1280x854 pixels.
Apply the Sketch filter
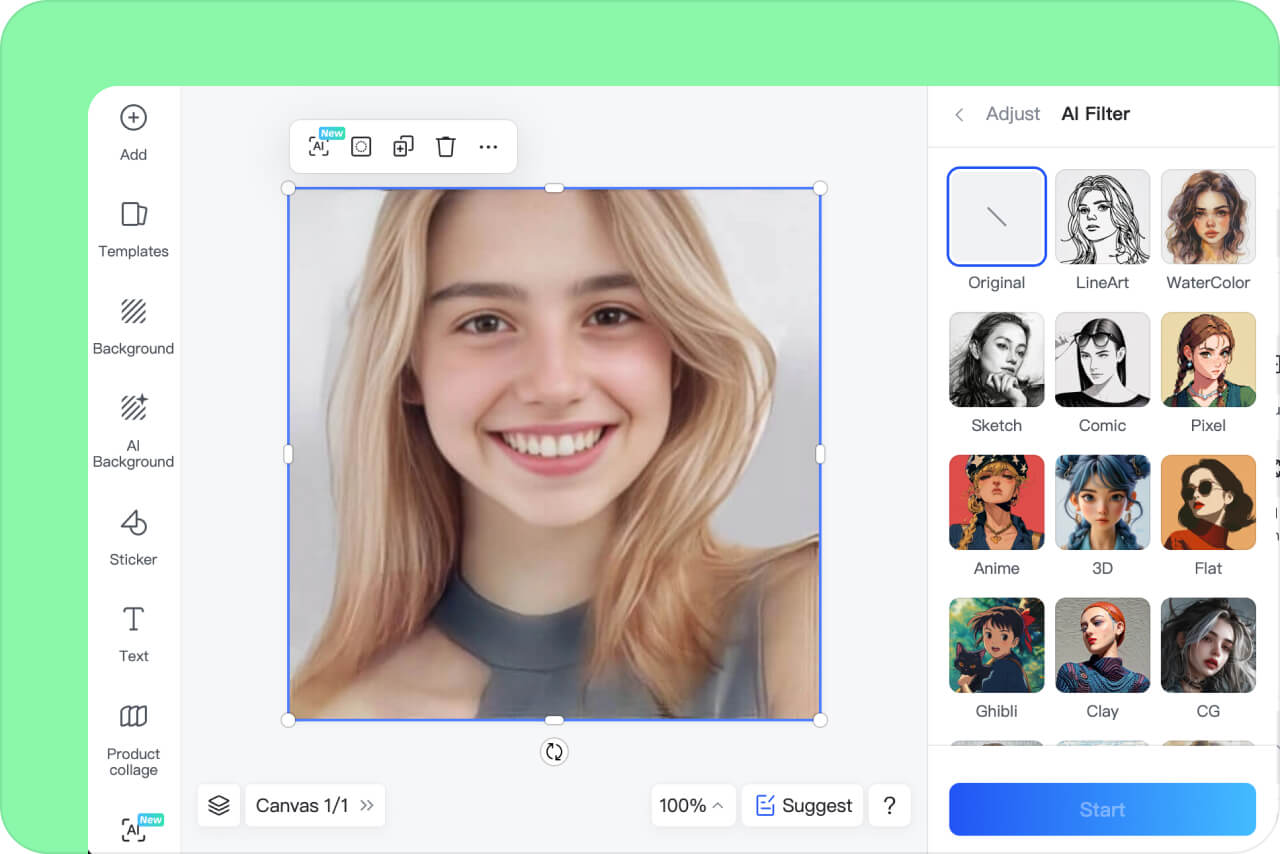click(x=997, y=360)
